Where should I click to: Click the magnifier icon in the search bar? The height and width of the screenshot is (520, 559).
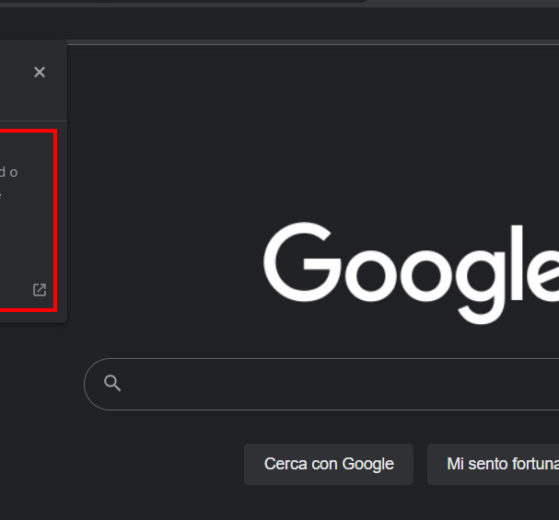click(112, 383)
